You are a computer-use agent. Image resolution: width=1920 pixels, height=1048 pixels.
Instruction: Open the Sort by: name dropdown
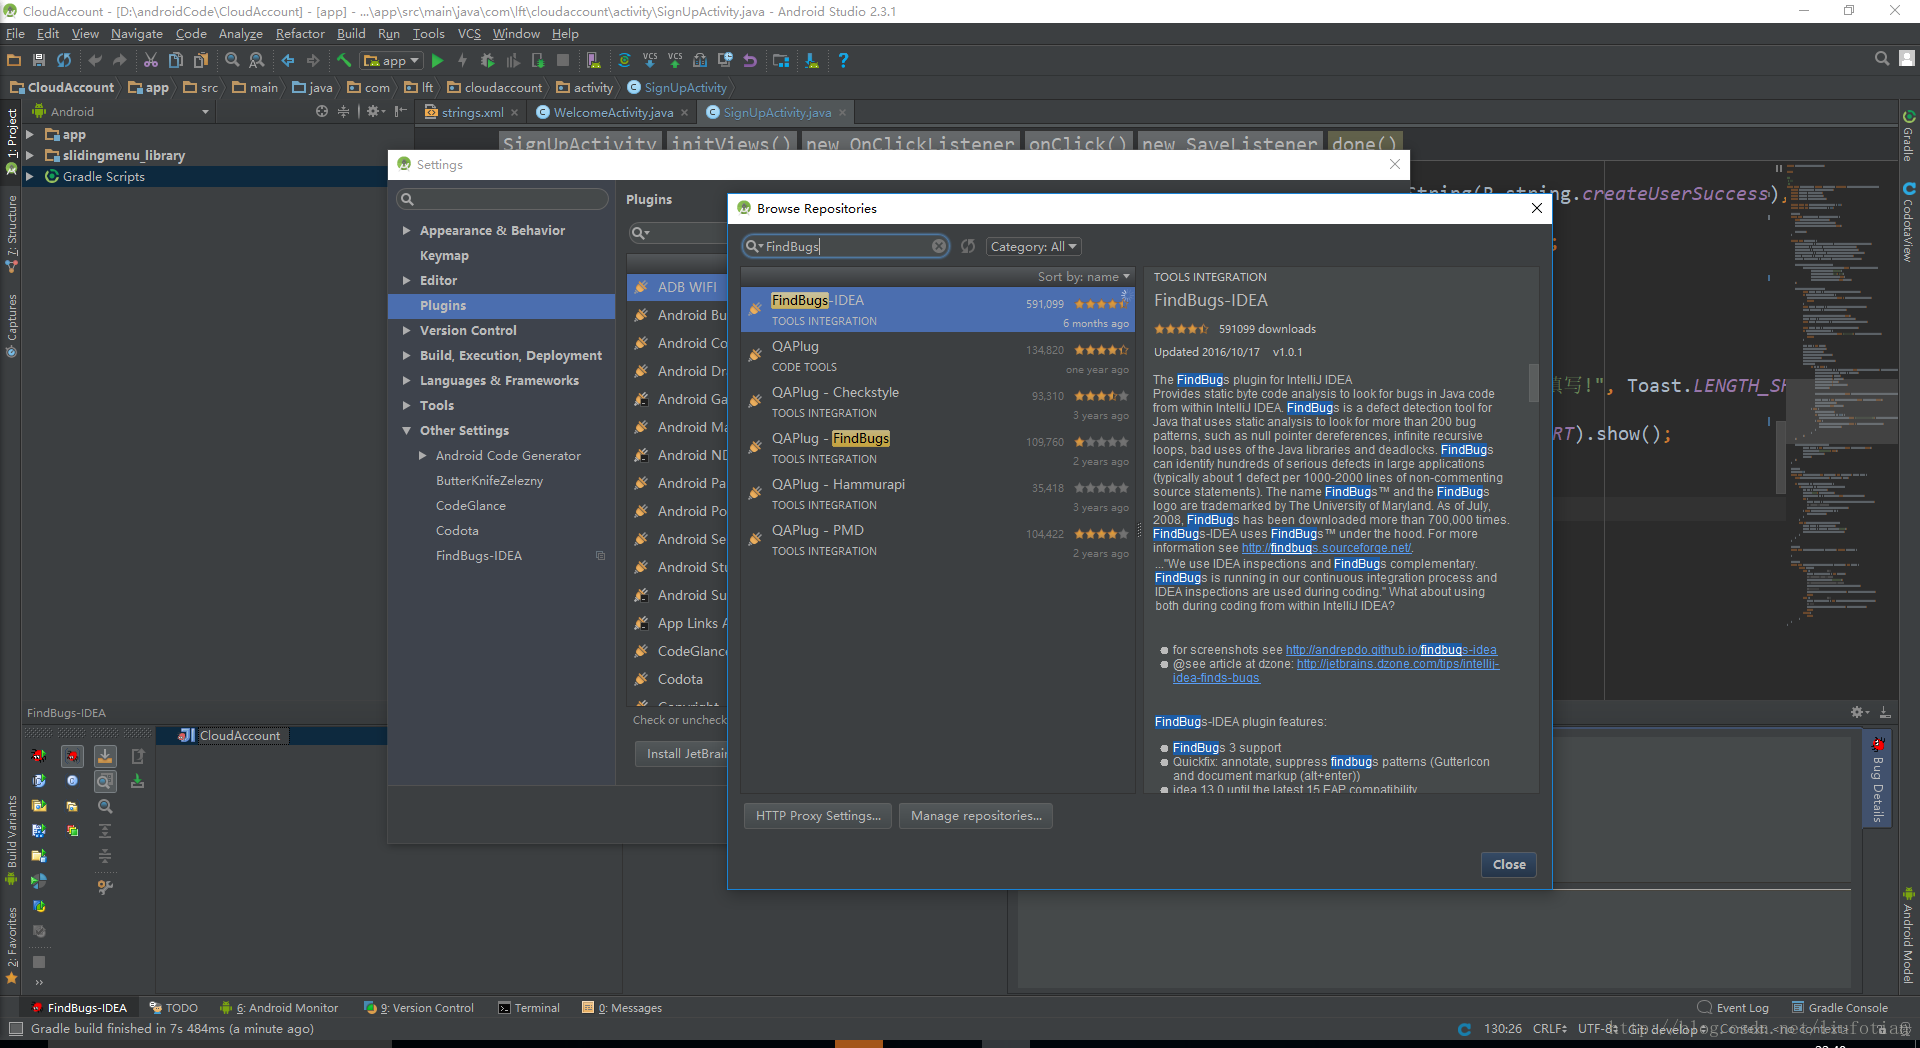coord(1083,277)
